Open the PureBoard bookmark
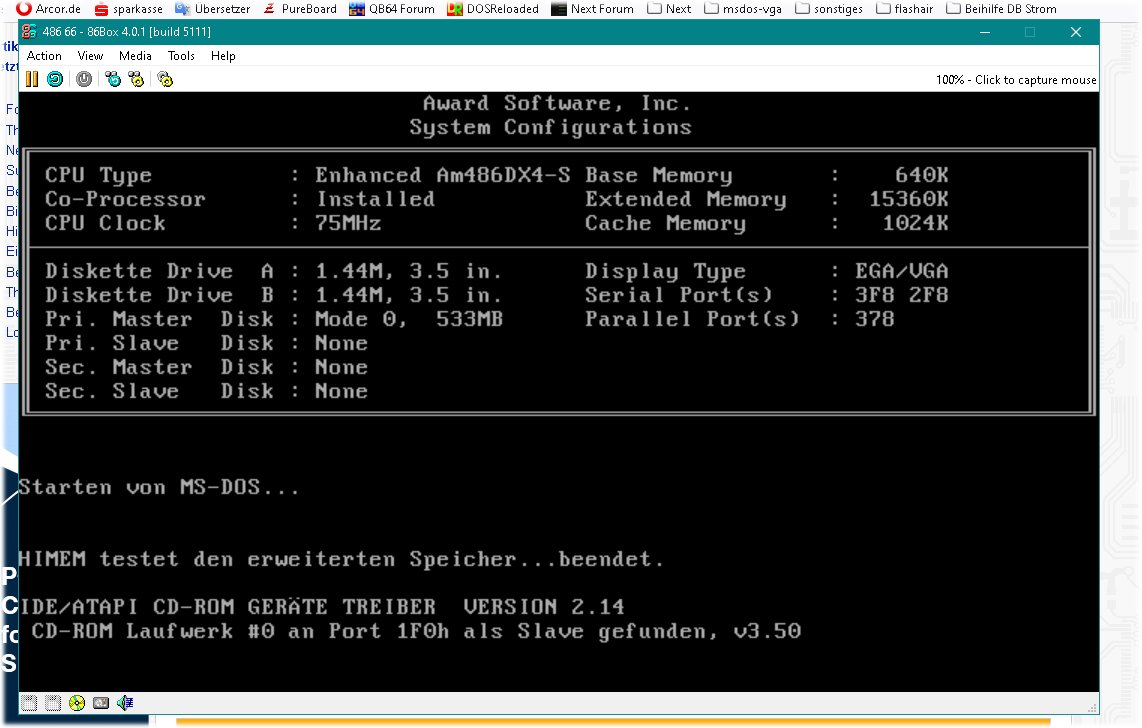1142x728 pixels. 299,9
